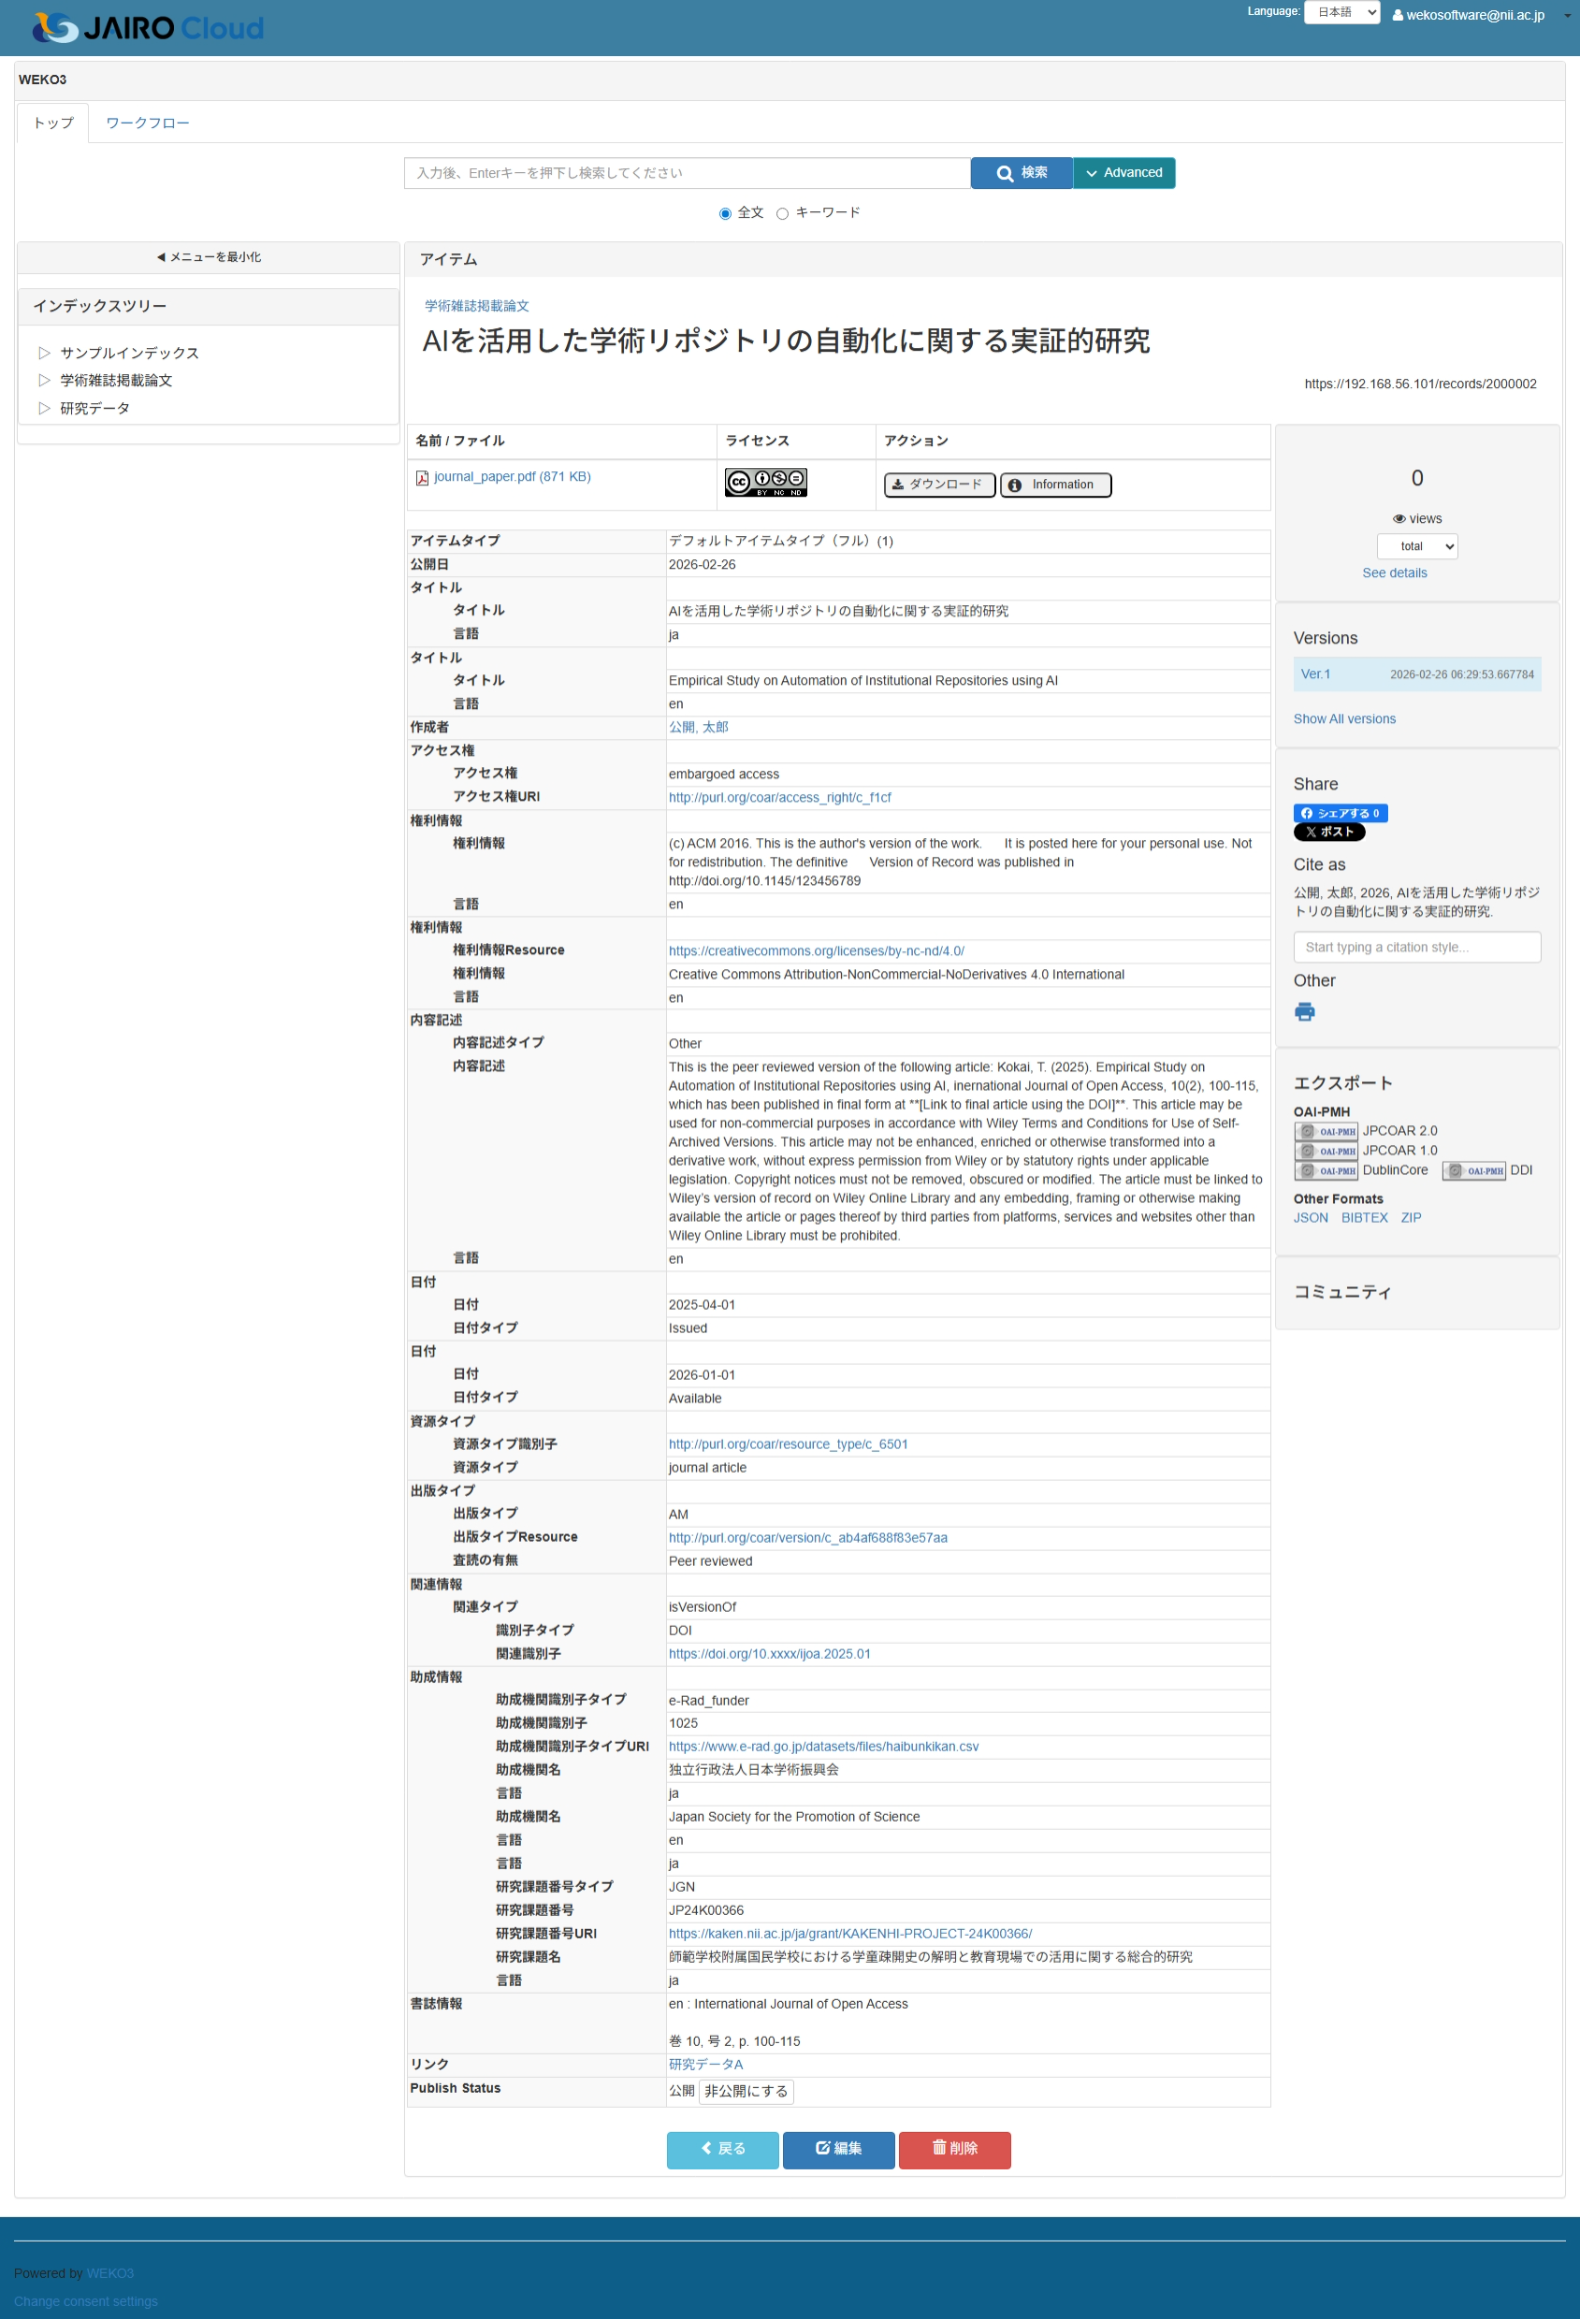Open the Show All versions link
This screenshot has width=1580, height=2319.
(1344, 719)
